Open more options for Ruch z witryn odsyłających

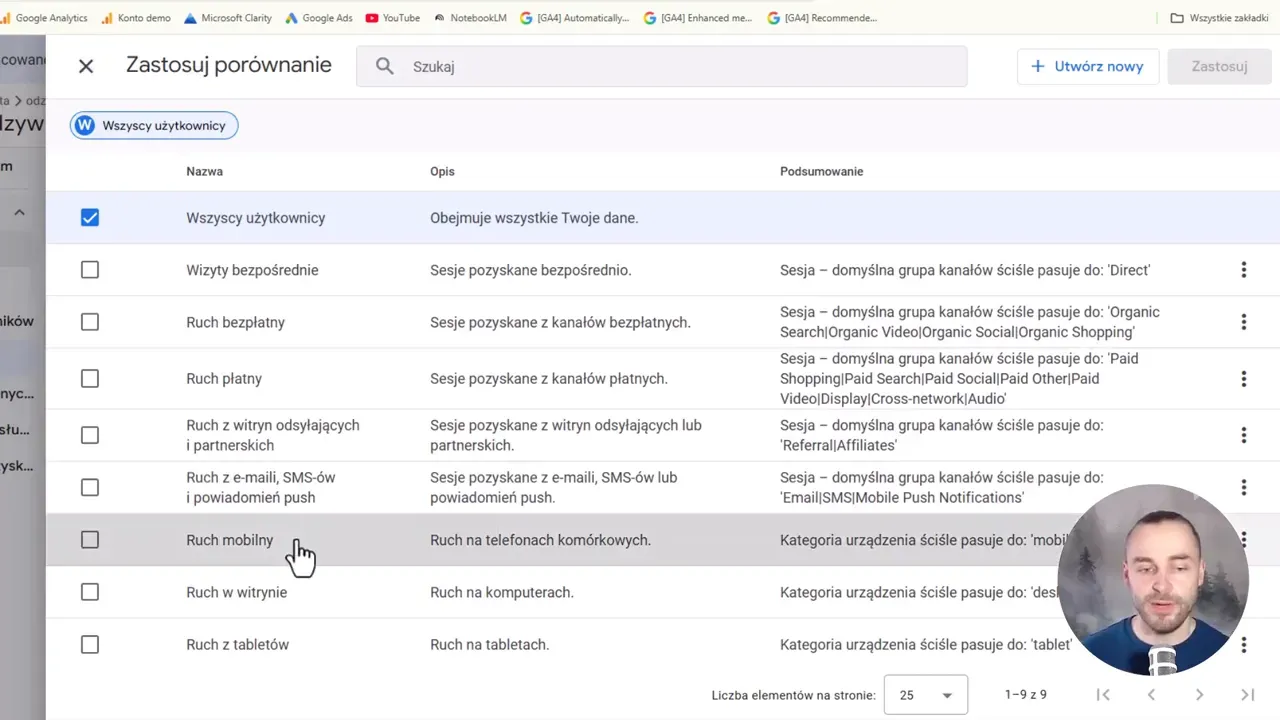pos(1244,435)
